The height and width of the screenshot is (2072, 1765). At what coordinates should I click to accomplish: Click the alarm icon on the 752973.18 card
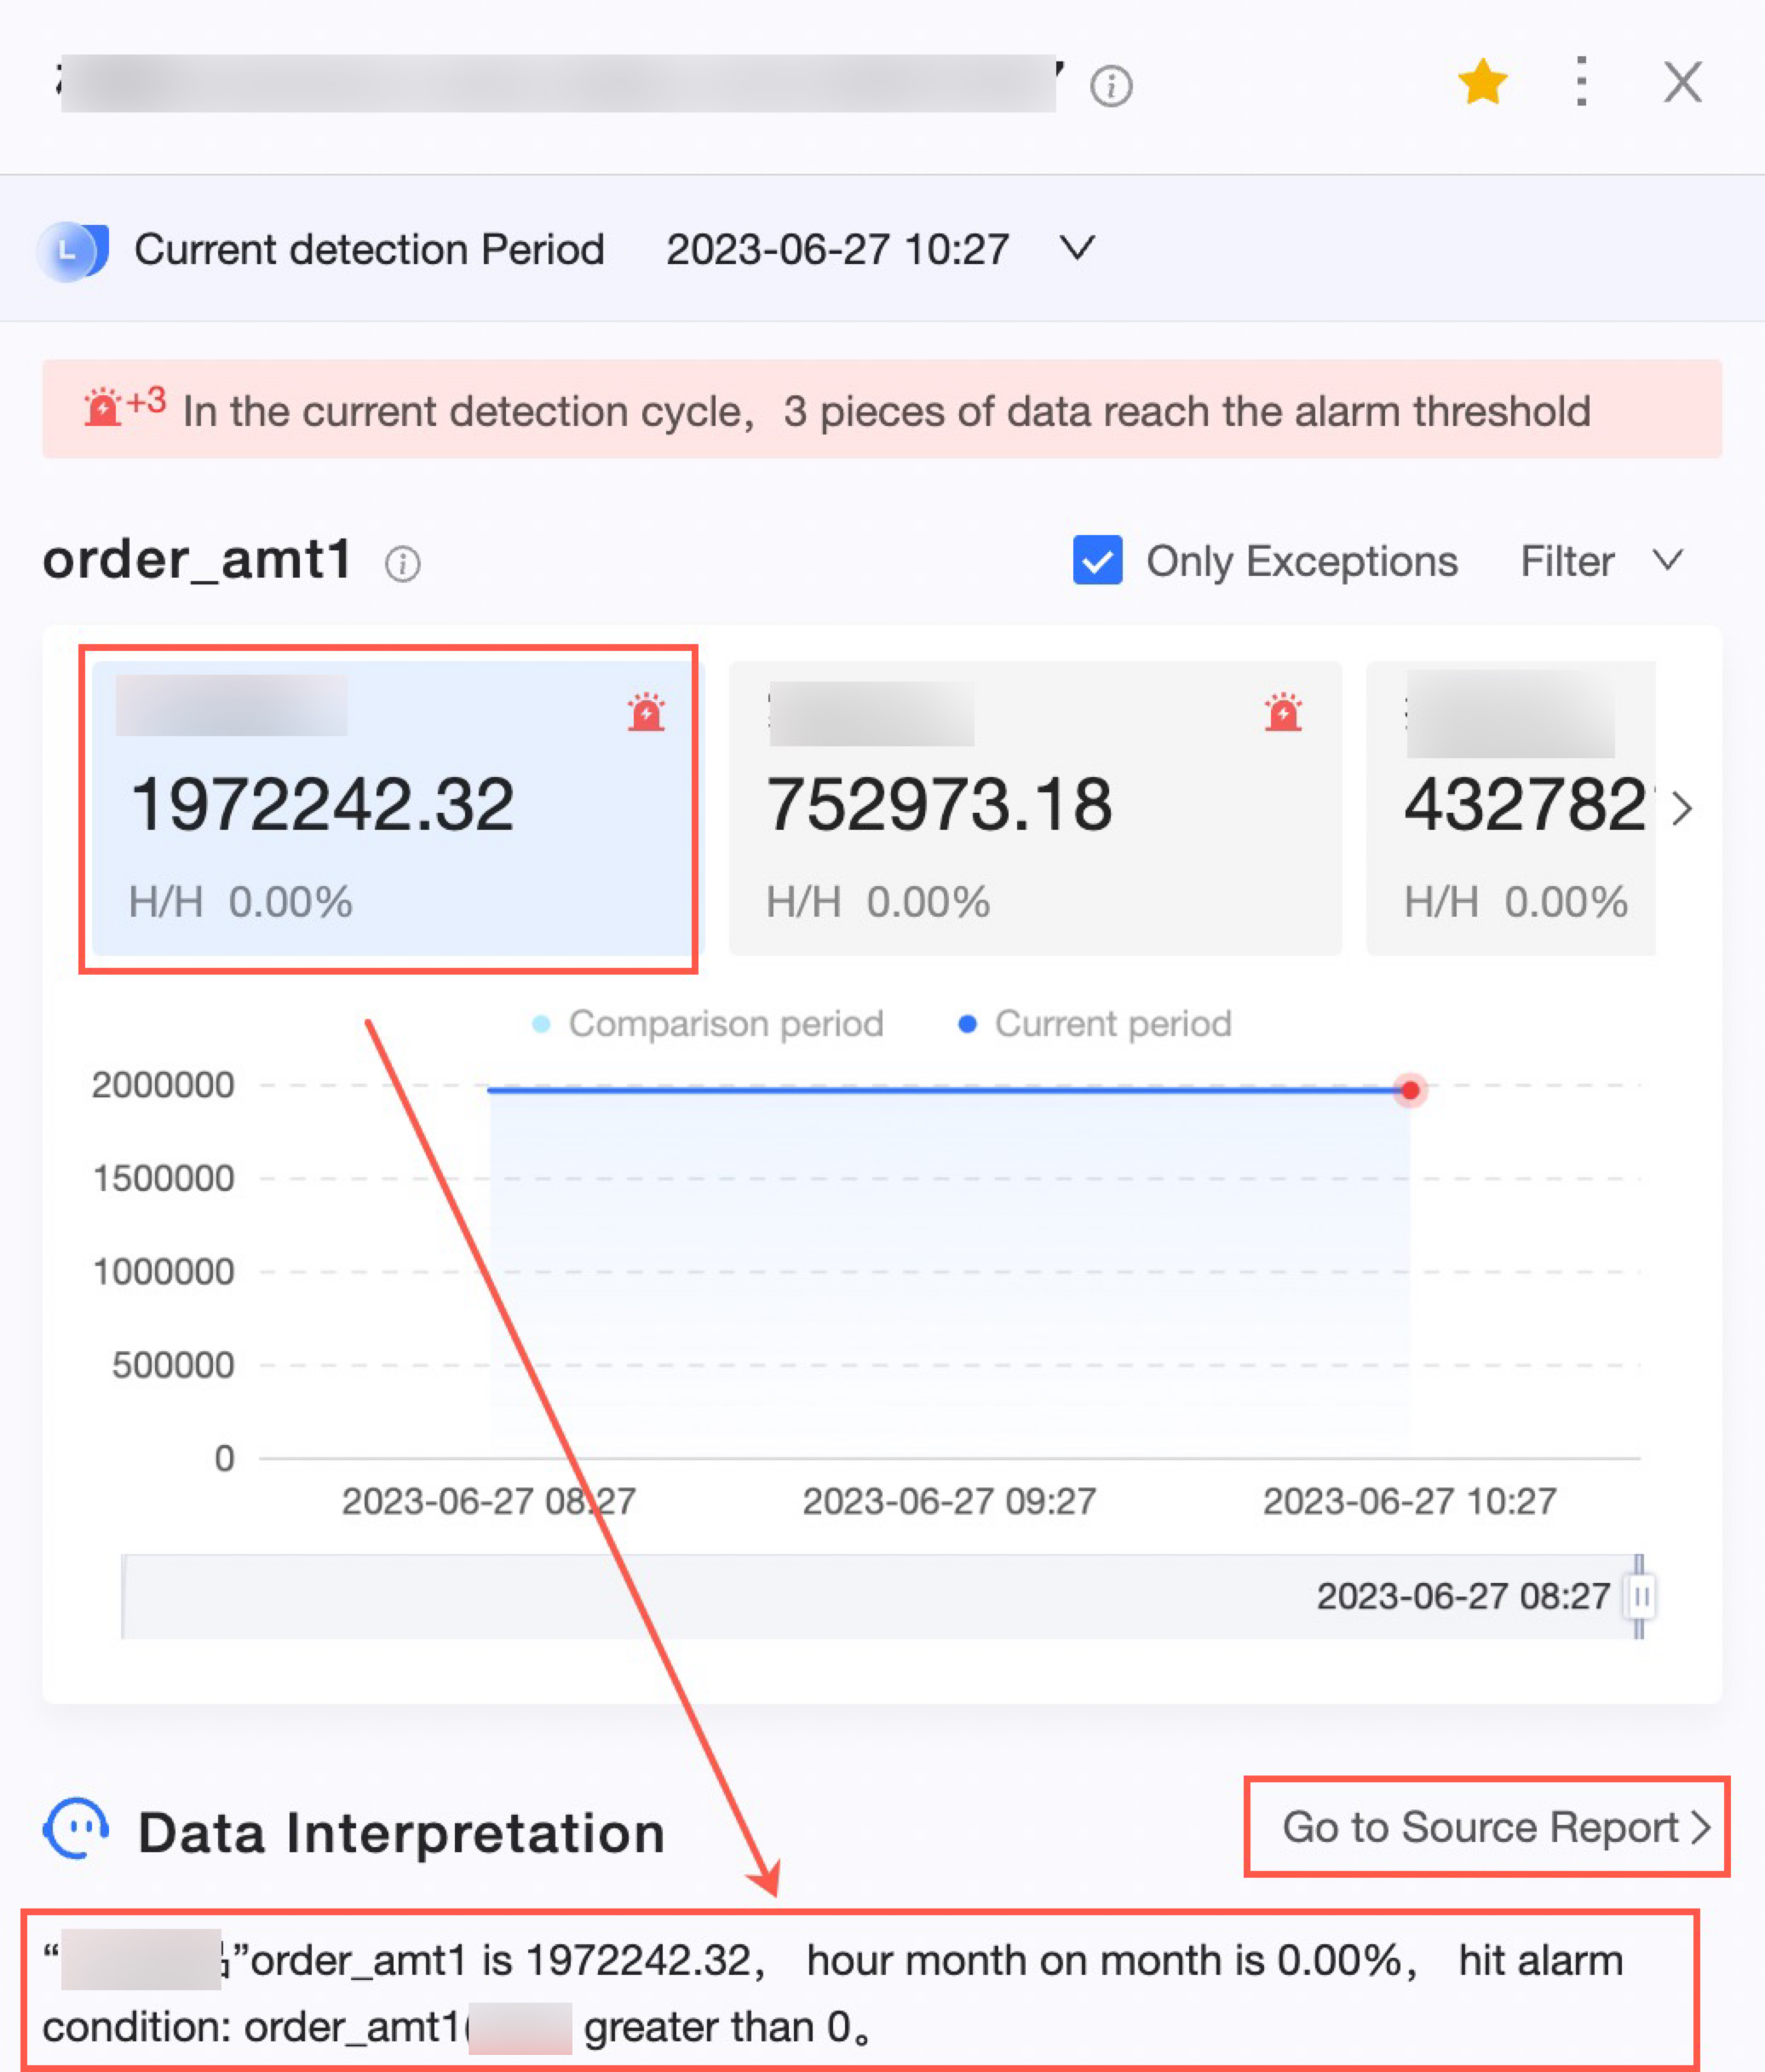(x=1282, y=713)
